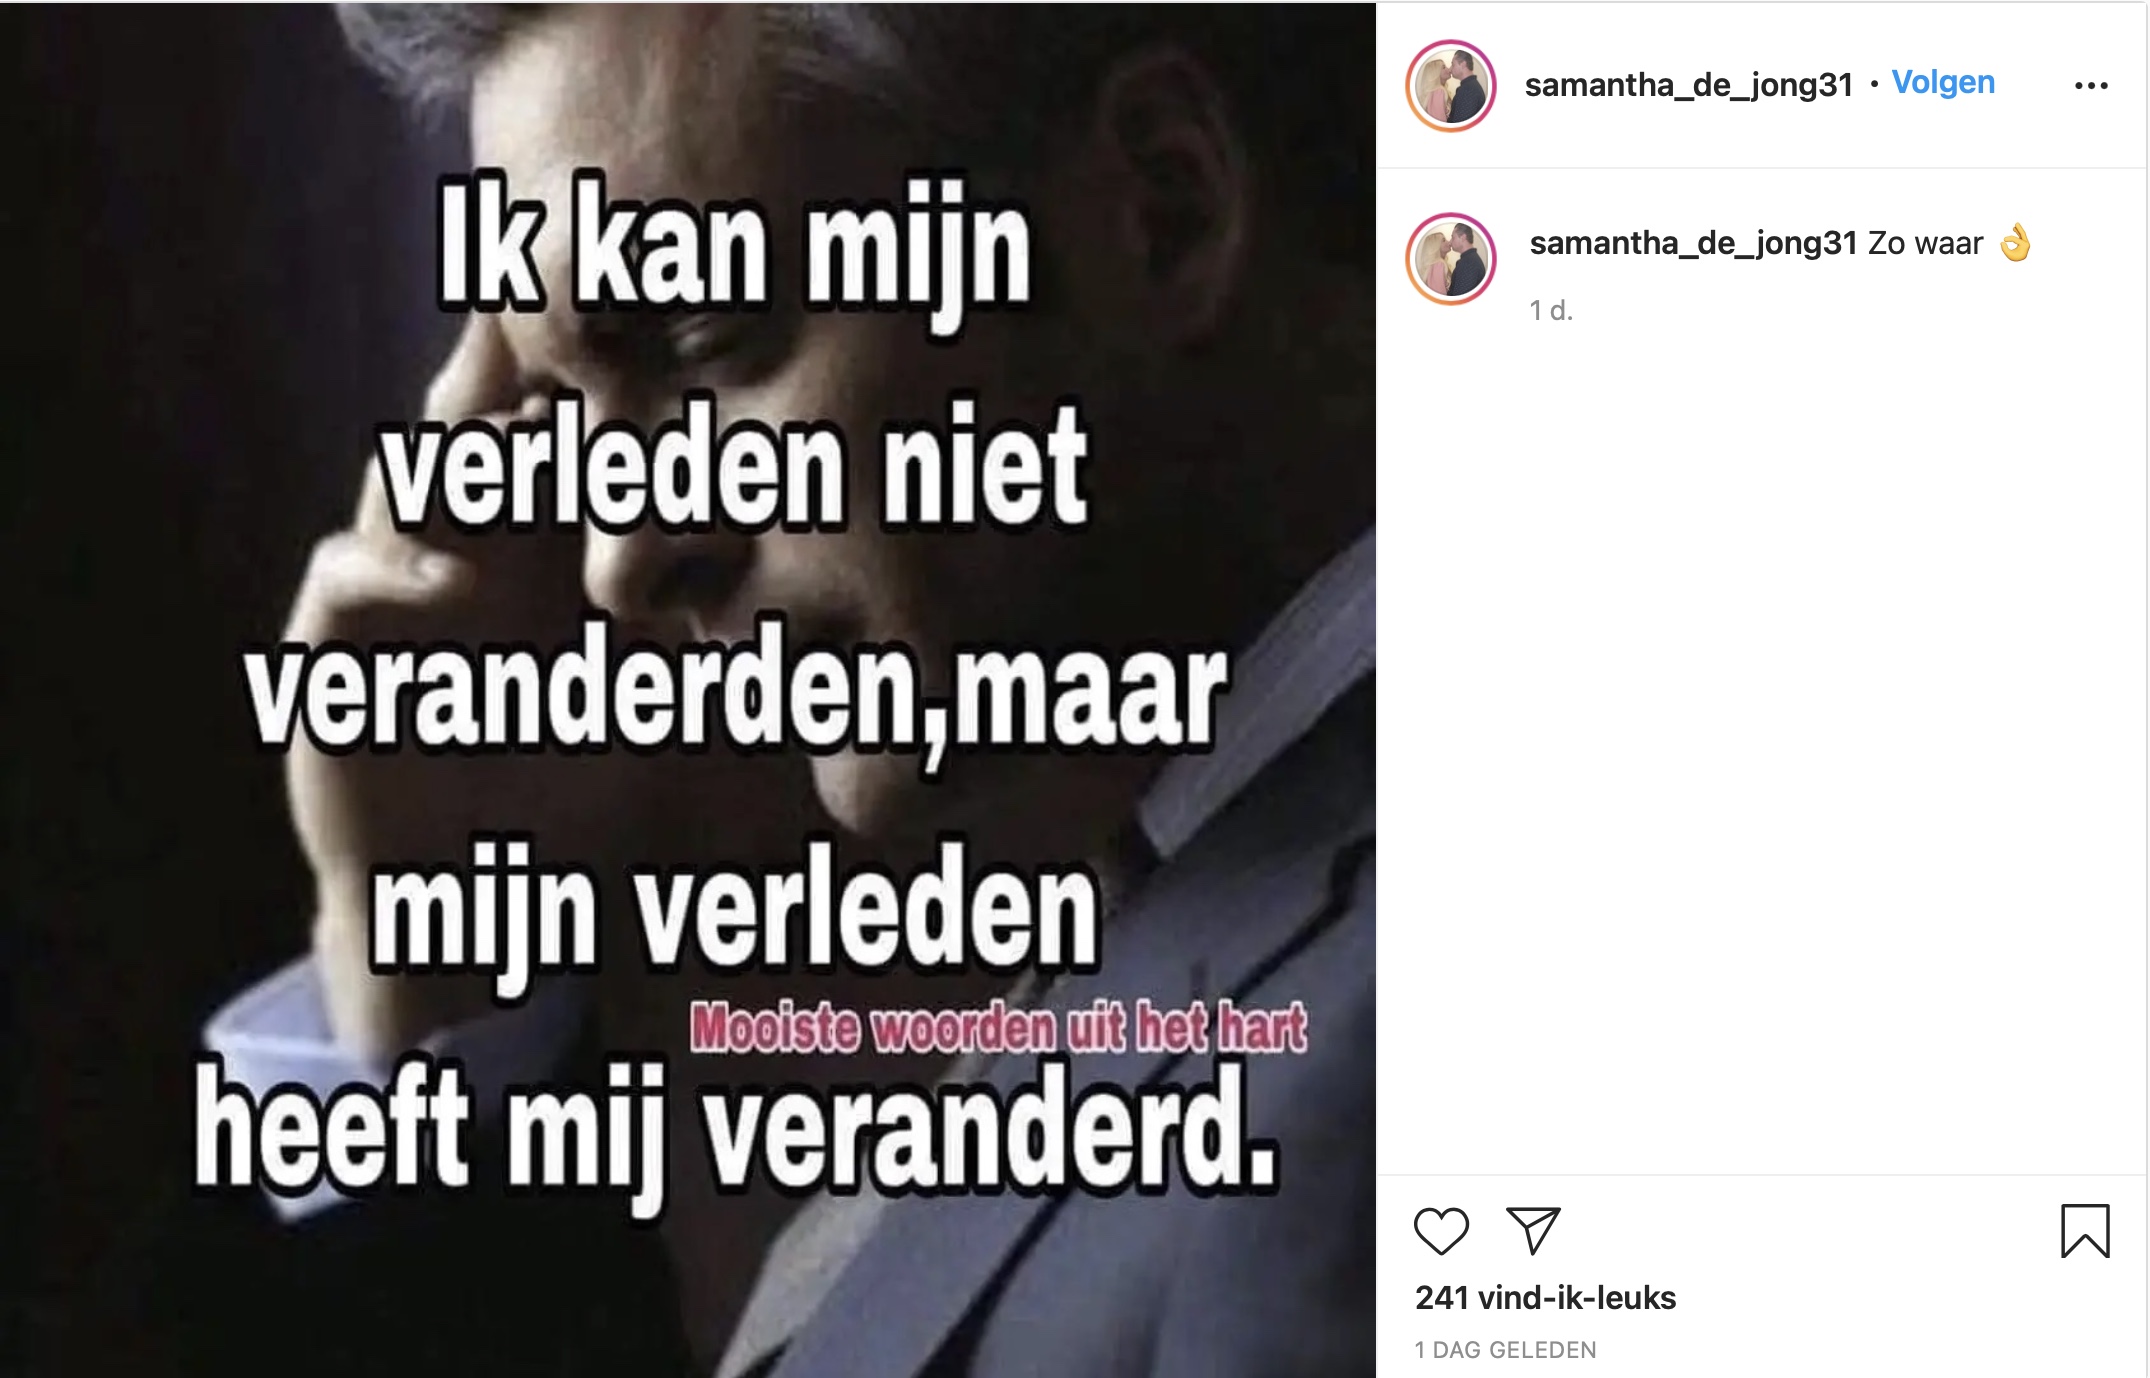This screenshot has width=2150, height=1378.
Task: View the 241 vind-ik-leuks list
Action: click(1545, 1298)
